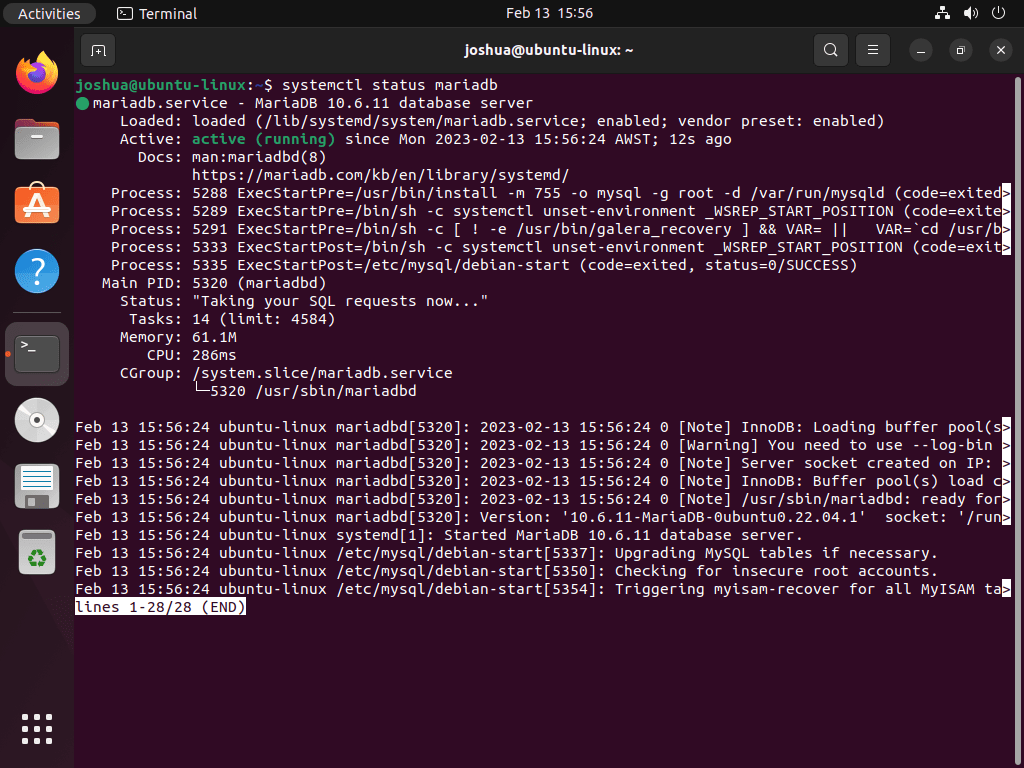
Task: Open the Help application icon
Action: tap(36, 271)
